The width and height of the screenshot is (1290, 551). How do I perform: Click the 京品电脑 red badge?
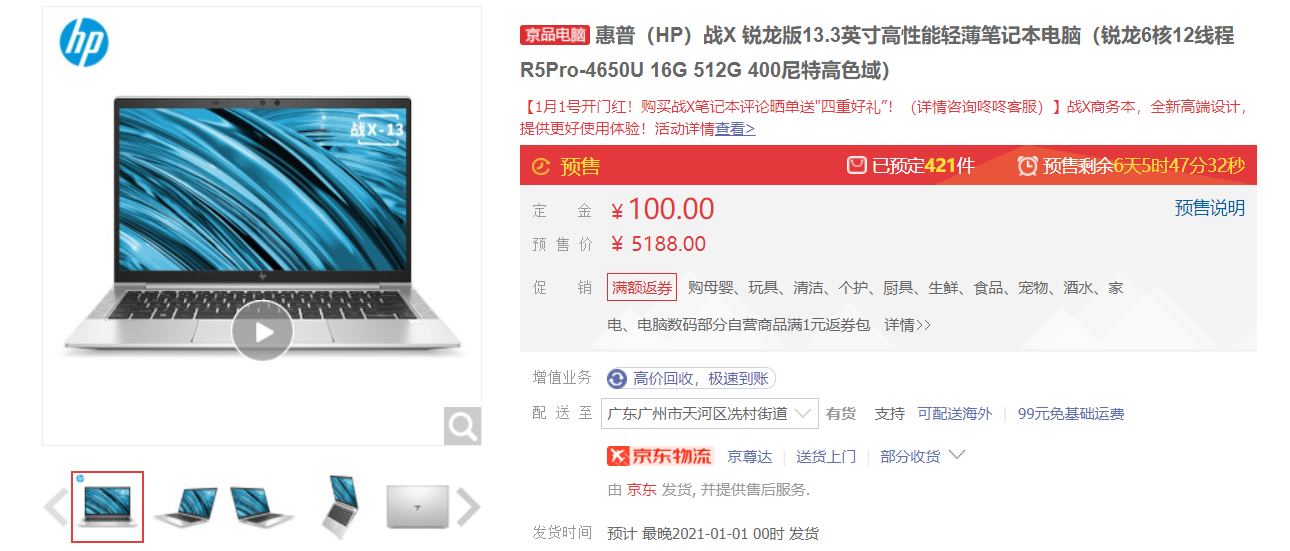[555, 36]
